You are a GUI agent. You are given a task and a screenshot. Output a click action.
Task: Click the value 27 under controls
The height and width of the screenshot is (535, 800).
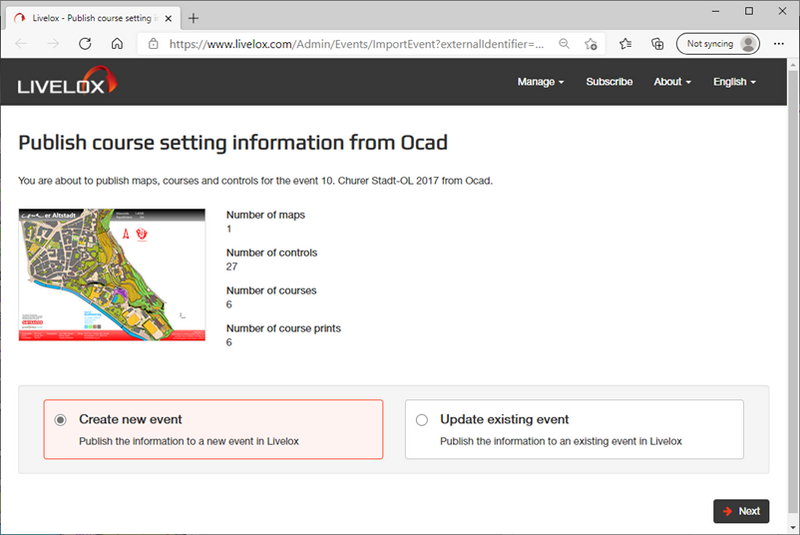tap(232, 266)
